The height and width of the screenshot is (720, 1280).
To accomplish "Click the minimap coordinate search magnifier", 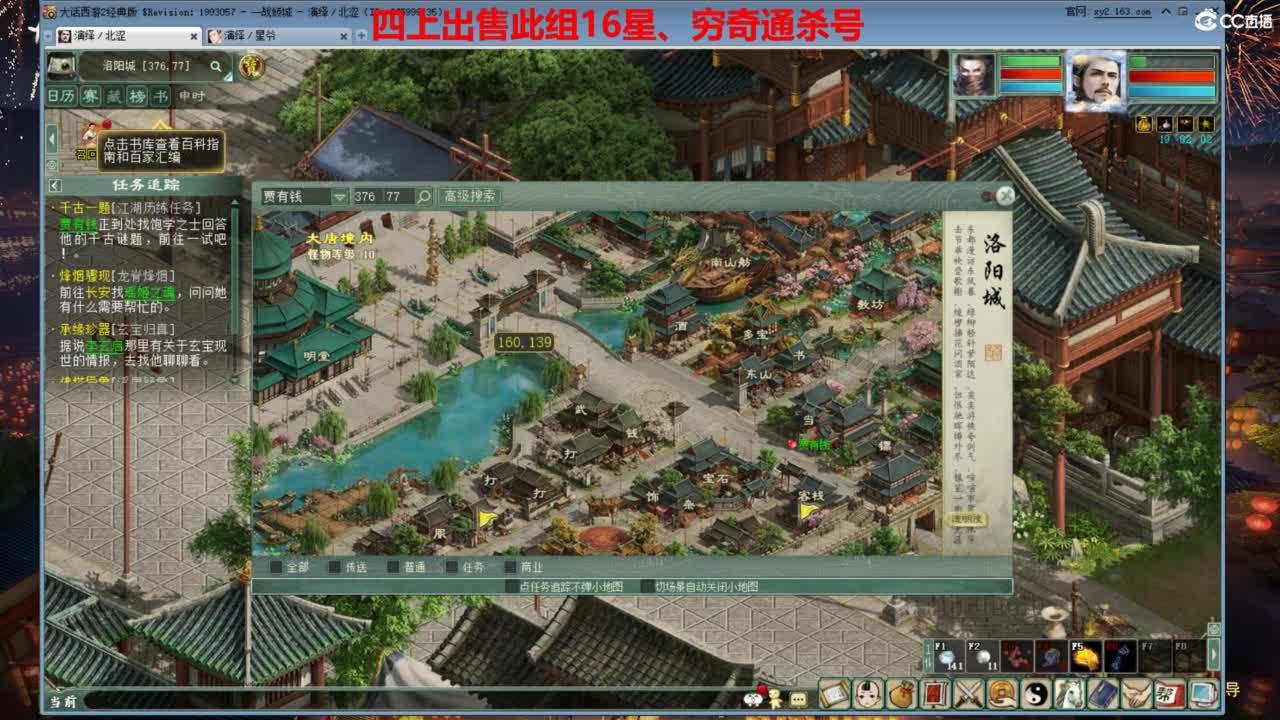I will point(424,197).
